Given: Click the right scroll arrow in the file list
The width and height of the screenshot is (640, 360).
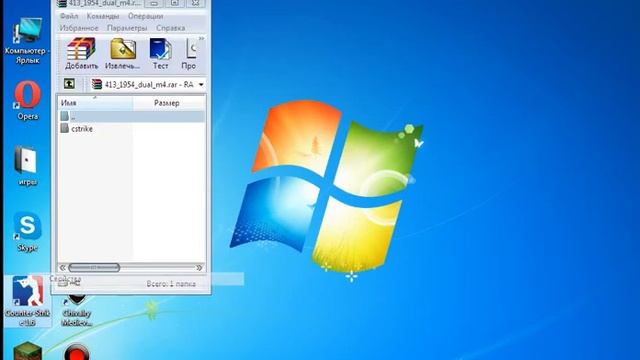Looking at the screenshot, I should pos(199,268).
